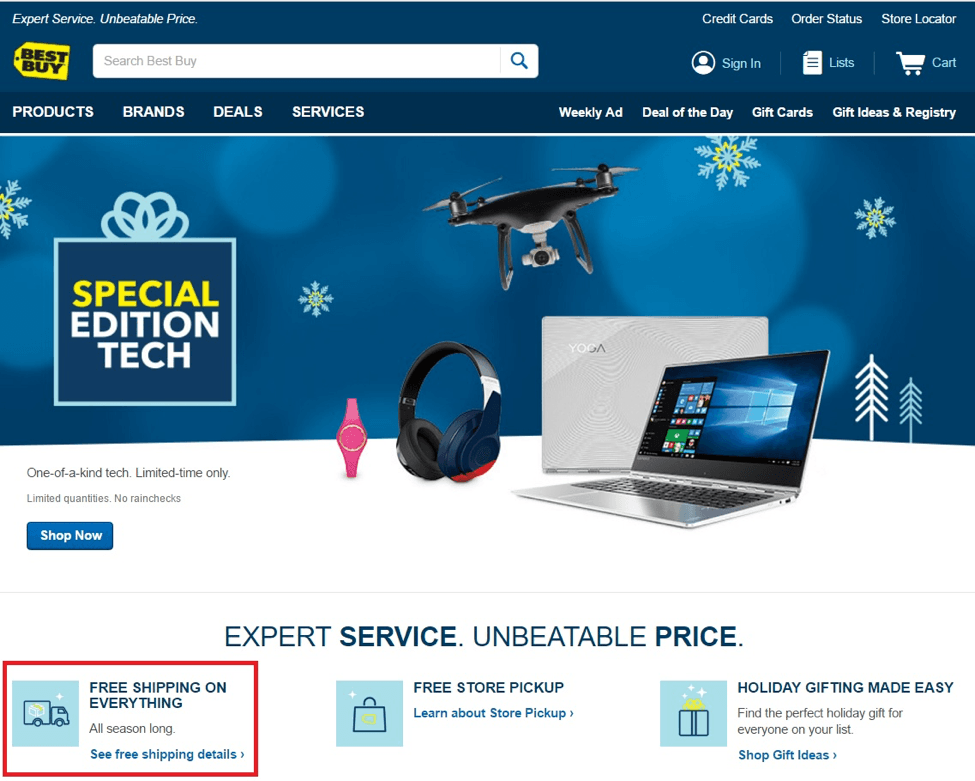975x781 pixels.
Task: Click the free shipping truck icon
Action: [46, 714]
